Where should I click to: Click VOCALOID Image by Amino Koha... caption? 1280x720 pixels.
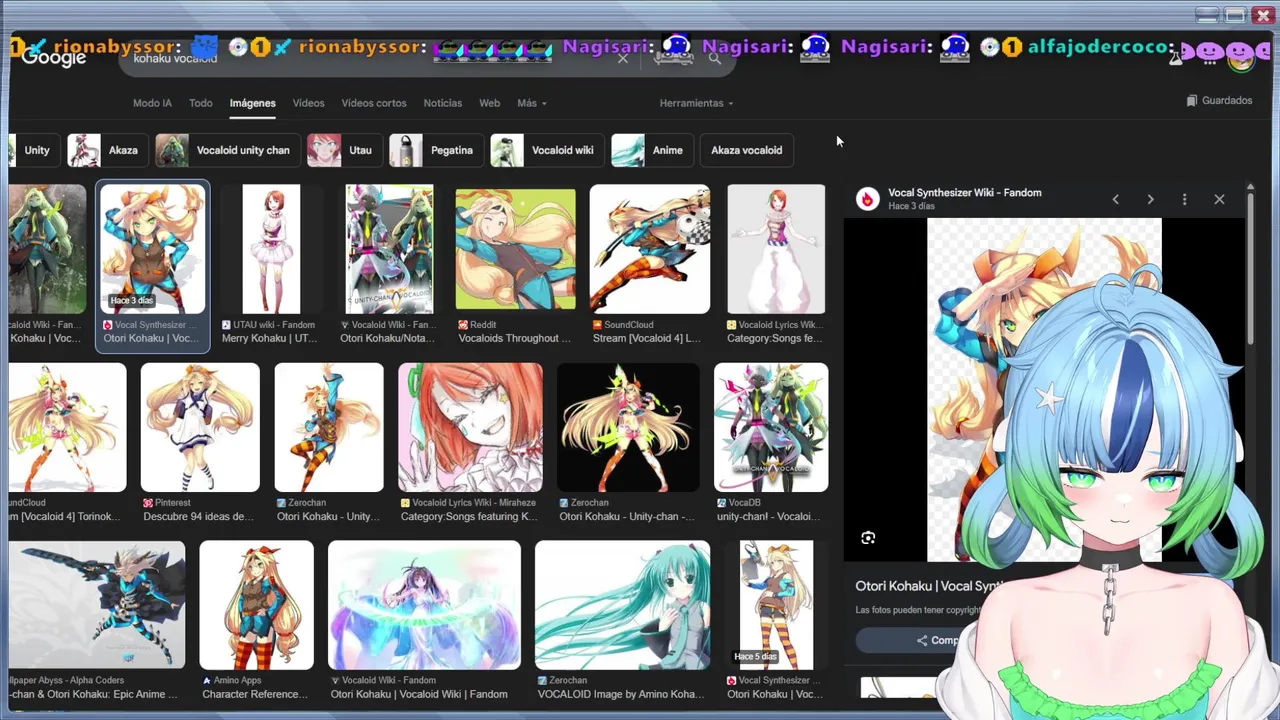(621, 694)
